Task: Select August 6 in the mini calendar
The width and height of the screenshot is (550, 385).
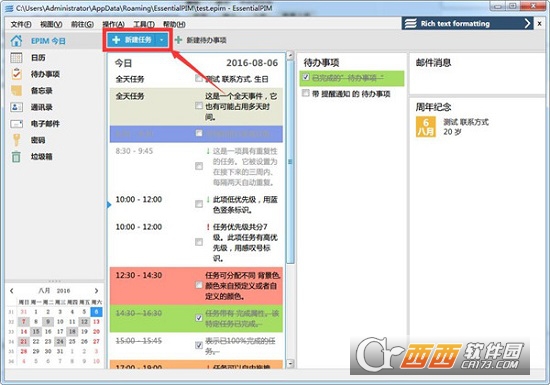Action: coord(96,312)
